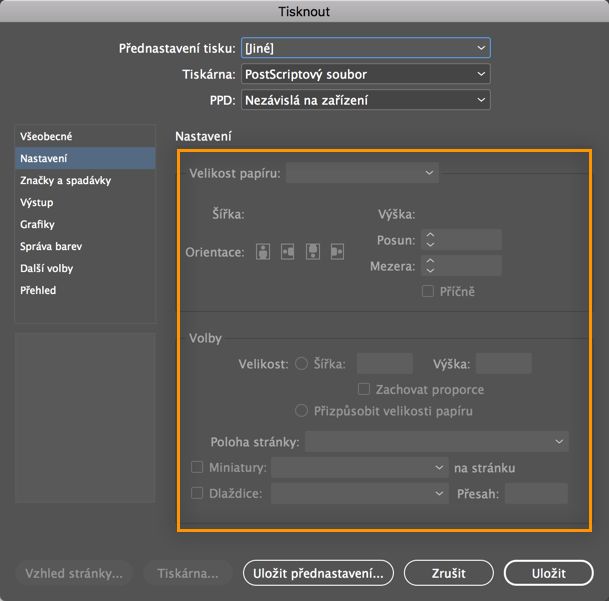Click the Uložit přednastavení button
The width and height of the screenshot is (609, 601).
[x=318, y=573]
